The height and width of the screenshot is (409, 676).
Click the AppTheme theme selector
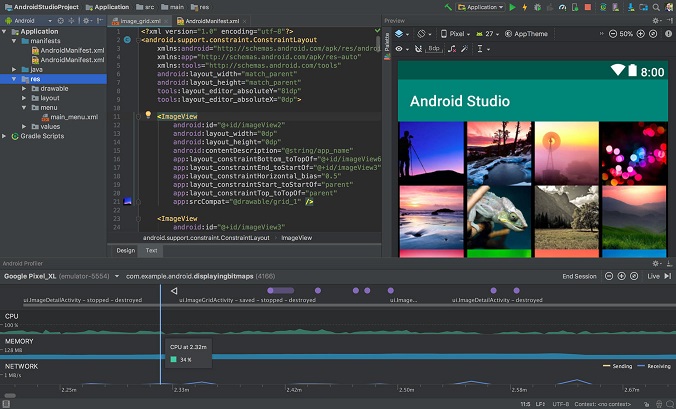click(x=529, y=33)
